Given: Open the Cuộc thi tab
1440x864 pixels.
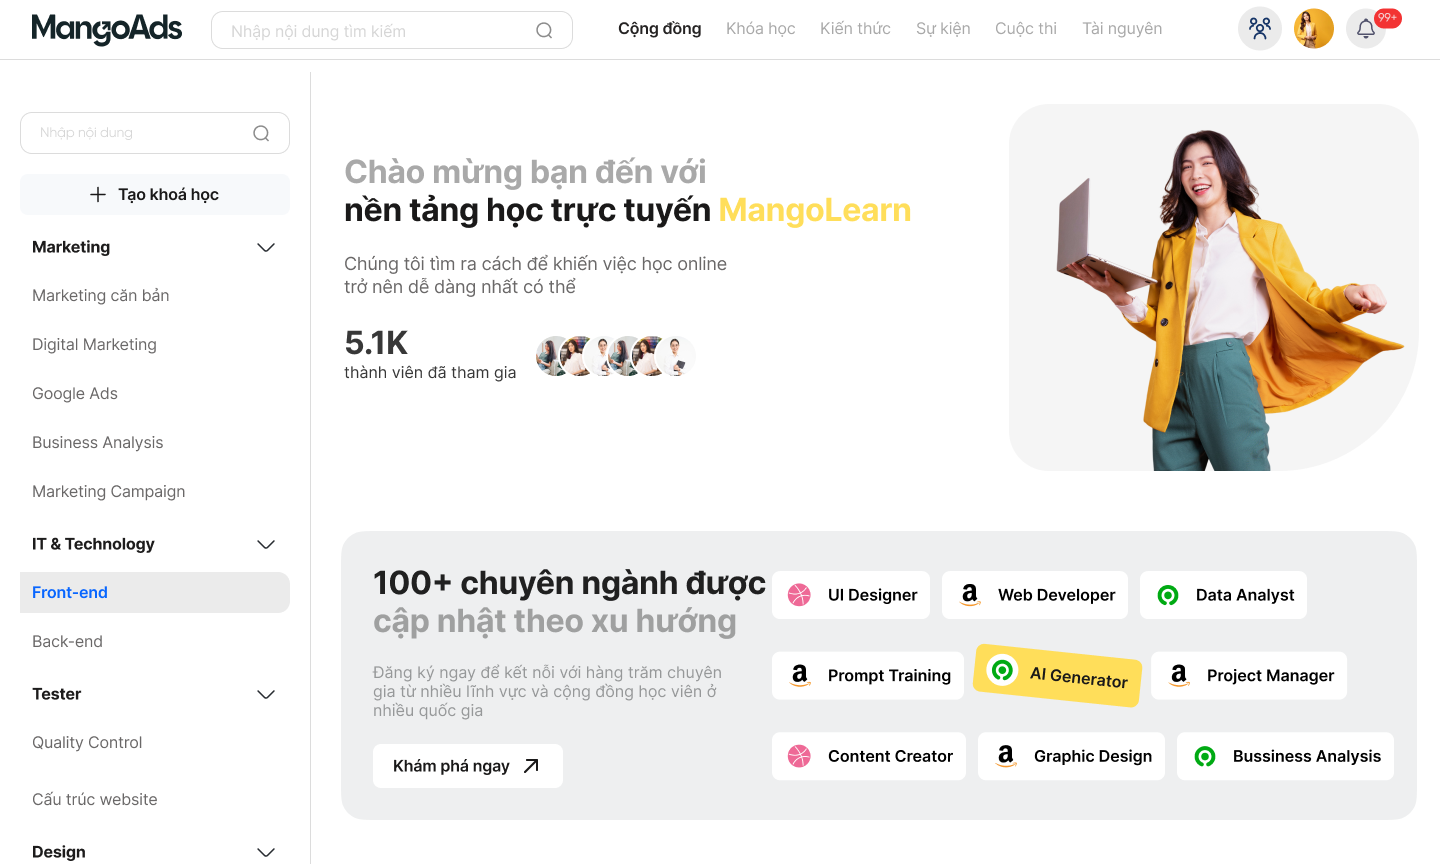Looking at the screenshot, I should click(x=1026, y=29).
